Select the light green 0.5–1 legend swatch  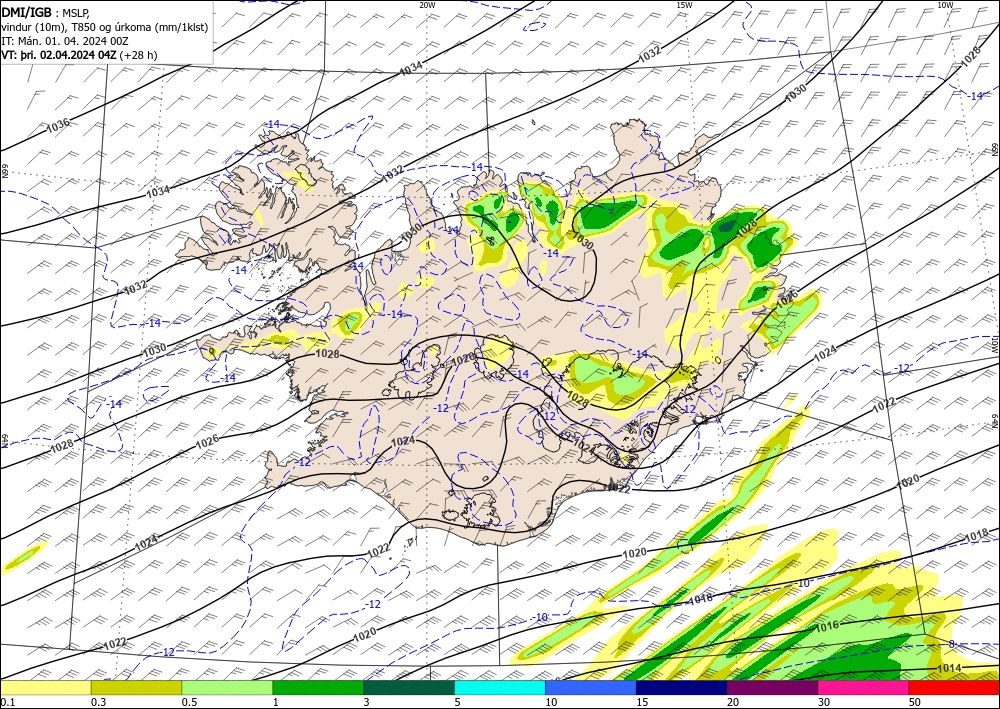[x=227, y=688]
